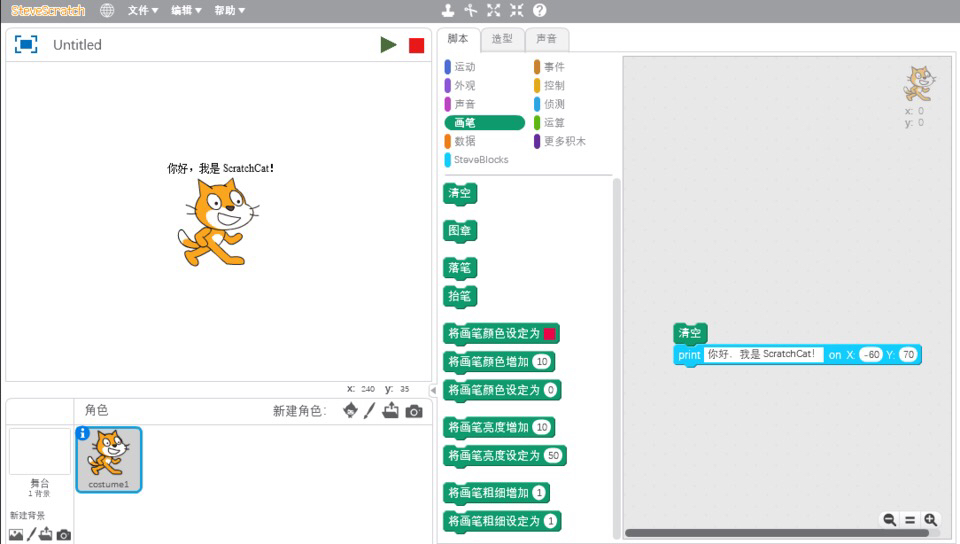960x544 pixels.
Task: Reset scripts area zoom
Action: (x=910, y=520)
